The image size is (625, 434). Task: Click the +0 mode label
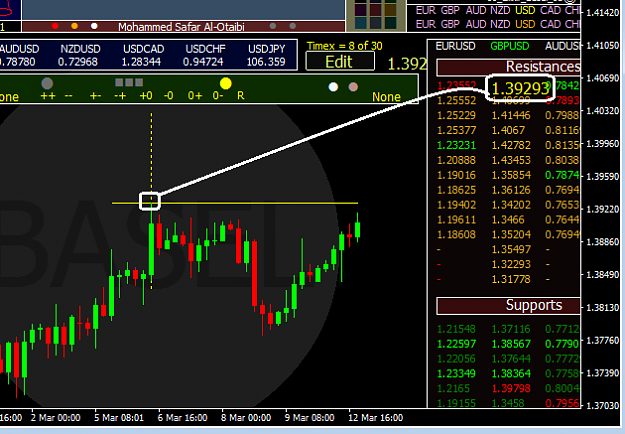[146, 96]
